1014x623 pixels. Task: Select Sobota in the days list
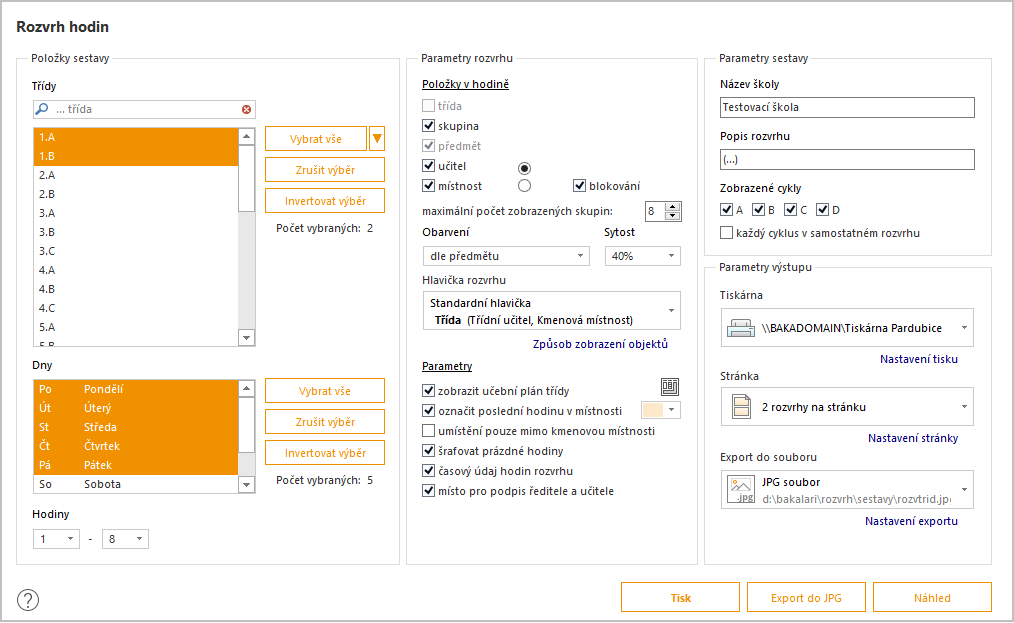click(x=136, y=484)
